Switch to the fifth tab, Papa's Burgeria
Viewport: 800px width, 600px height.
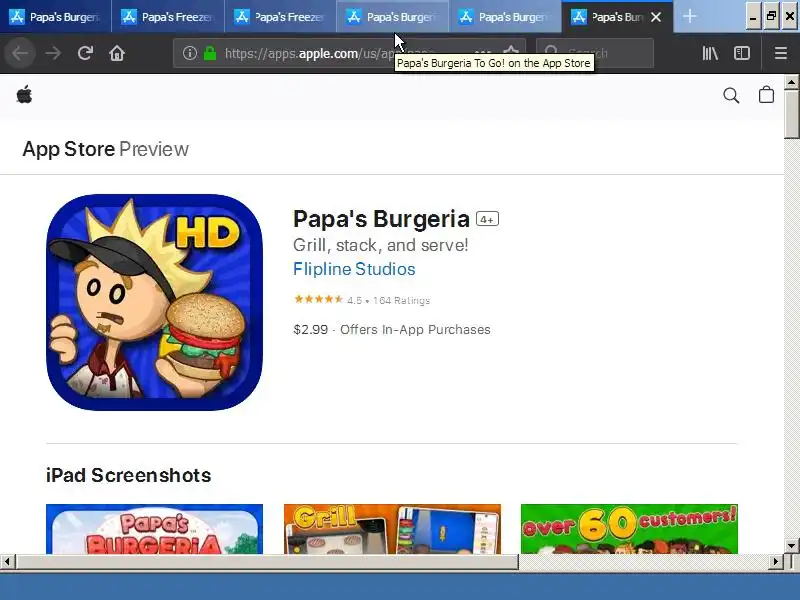point(505,17)
